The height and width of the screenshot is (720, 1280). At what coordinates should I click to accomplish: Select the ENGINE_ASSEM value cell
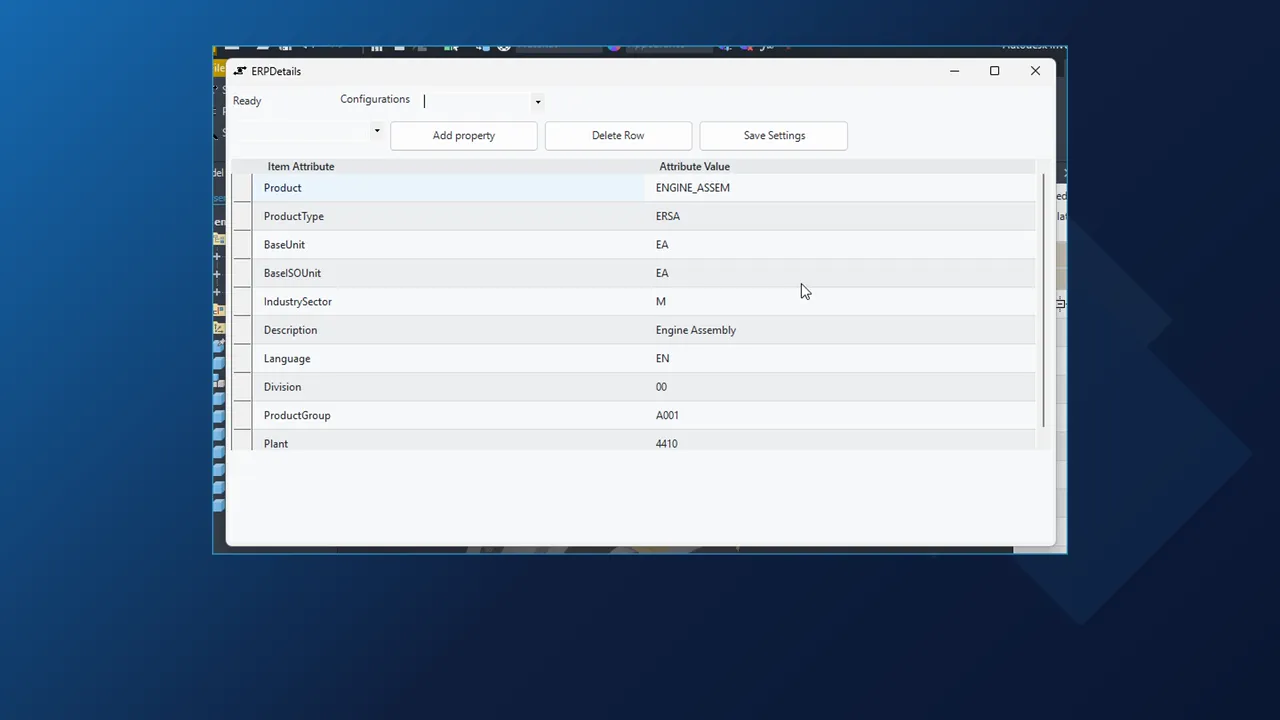(x=841, y=188)
